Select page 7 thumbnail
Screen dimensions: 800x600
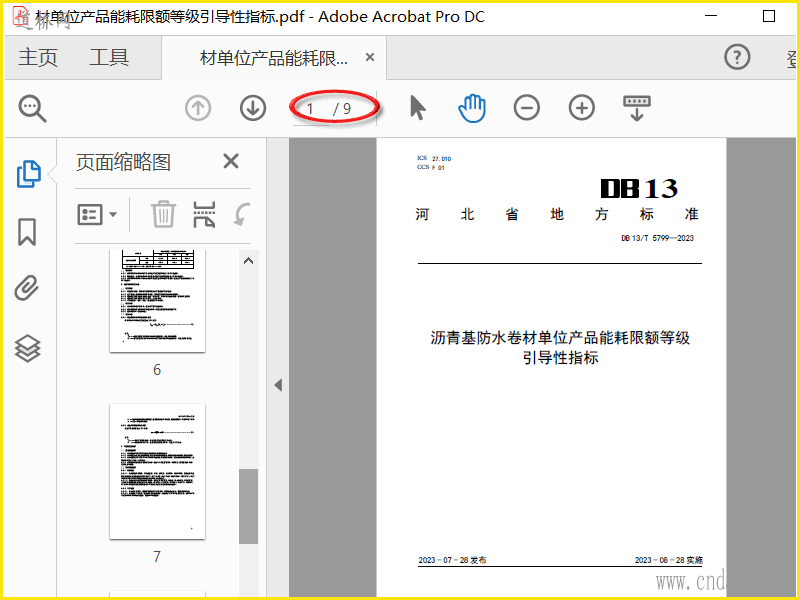(157, 471)
